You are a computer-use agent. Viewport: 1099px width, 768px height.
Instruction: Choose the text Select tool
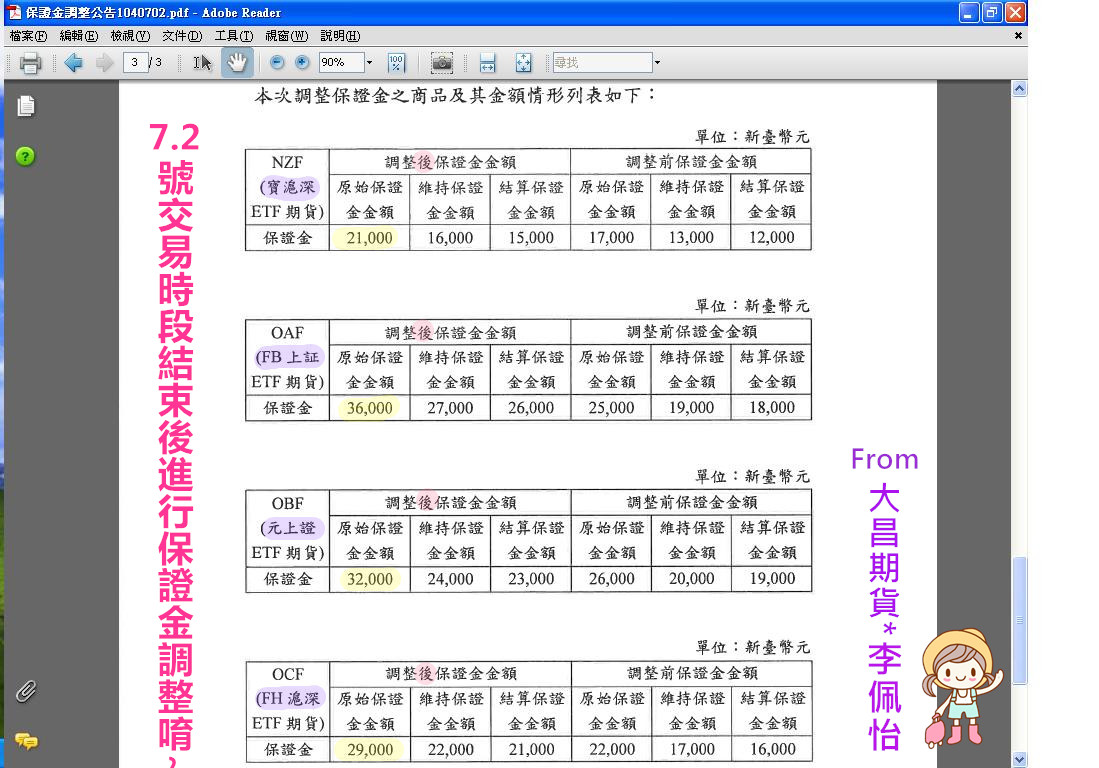tap(202, 63)
